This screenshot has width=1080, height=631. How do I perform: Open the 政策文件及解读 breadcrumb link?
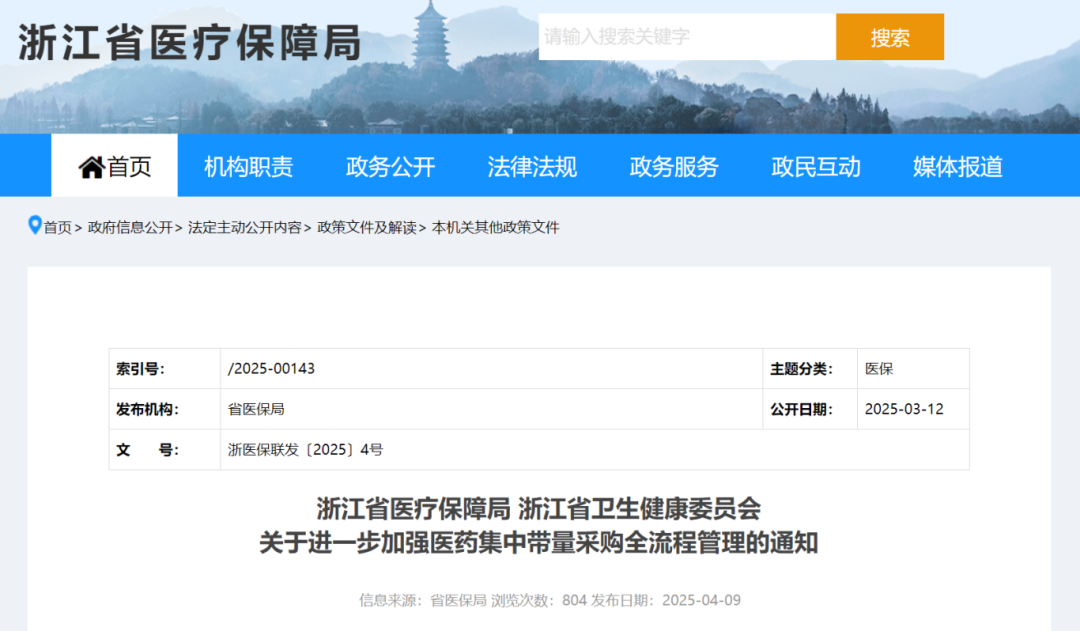point(366,227)
